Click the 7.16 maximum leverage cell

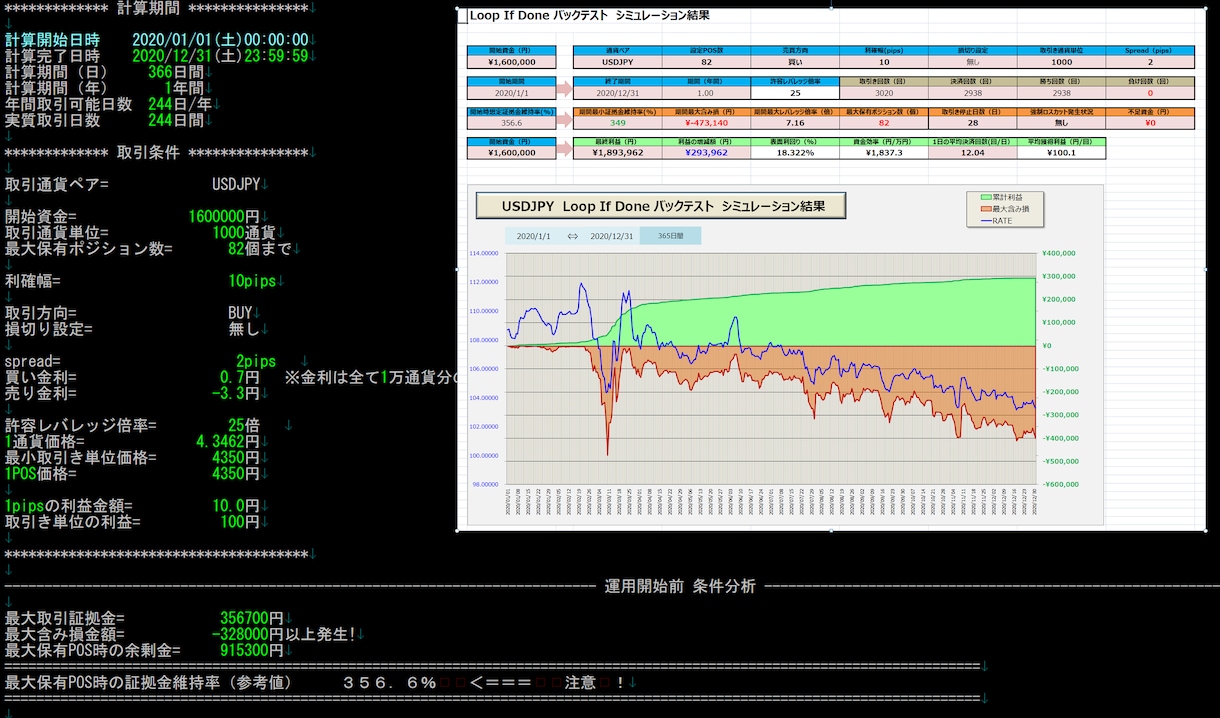pos(795,123)
